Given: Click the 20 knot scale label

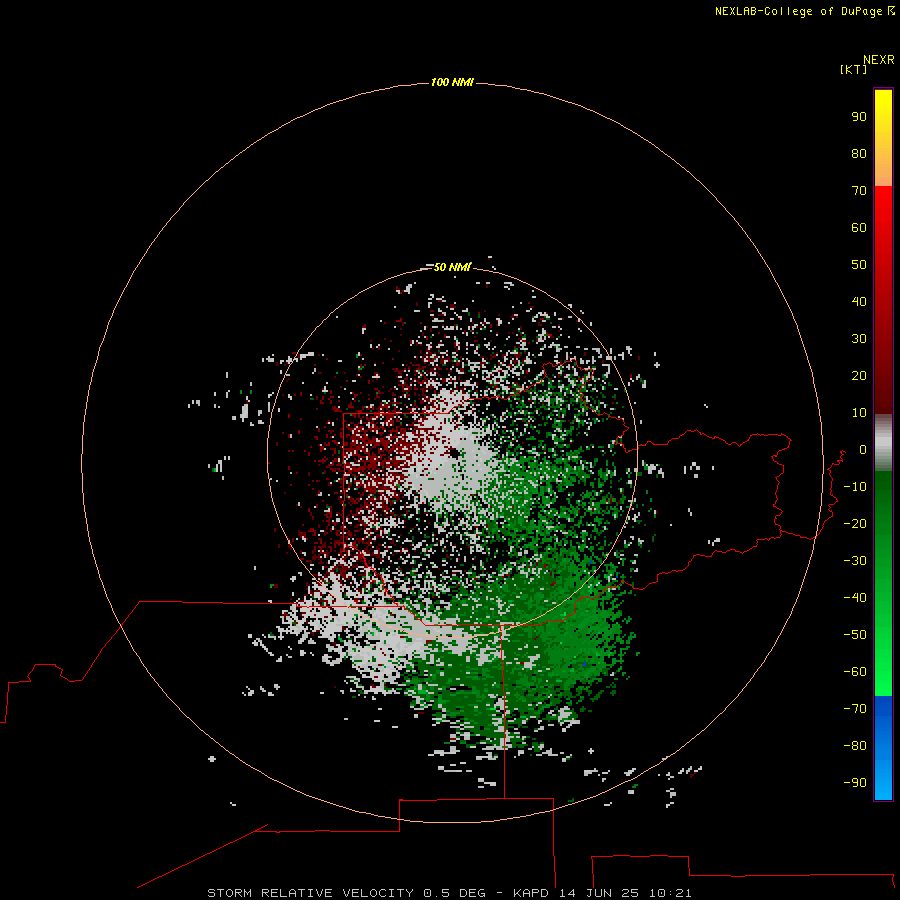Looking at the screenshot, I should tap(859, 375).
